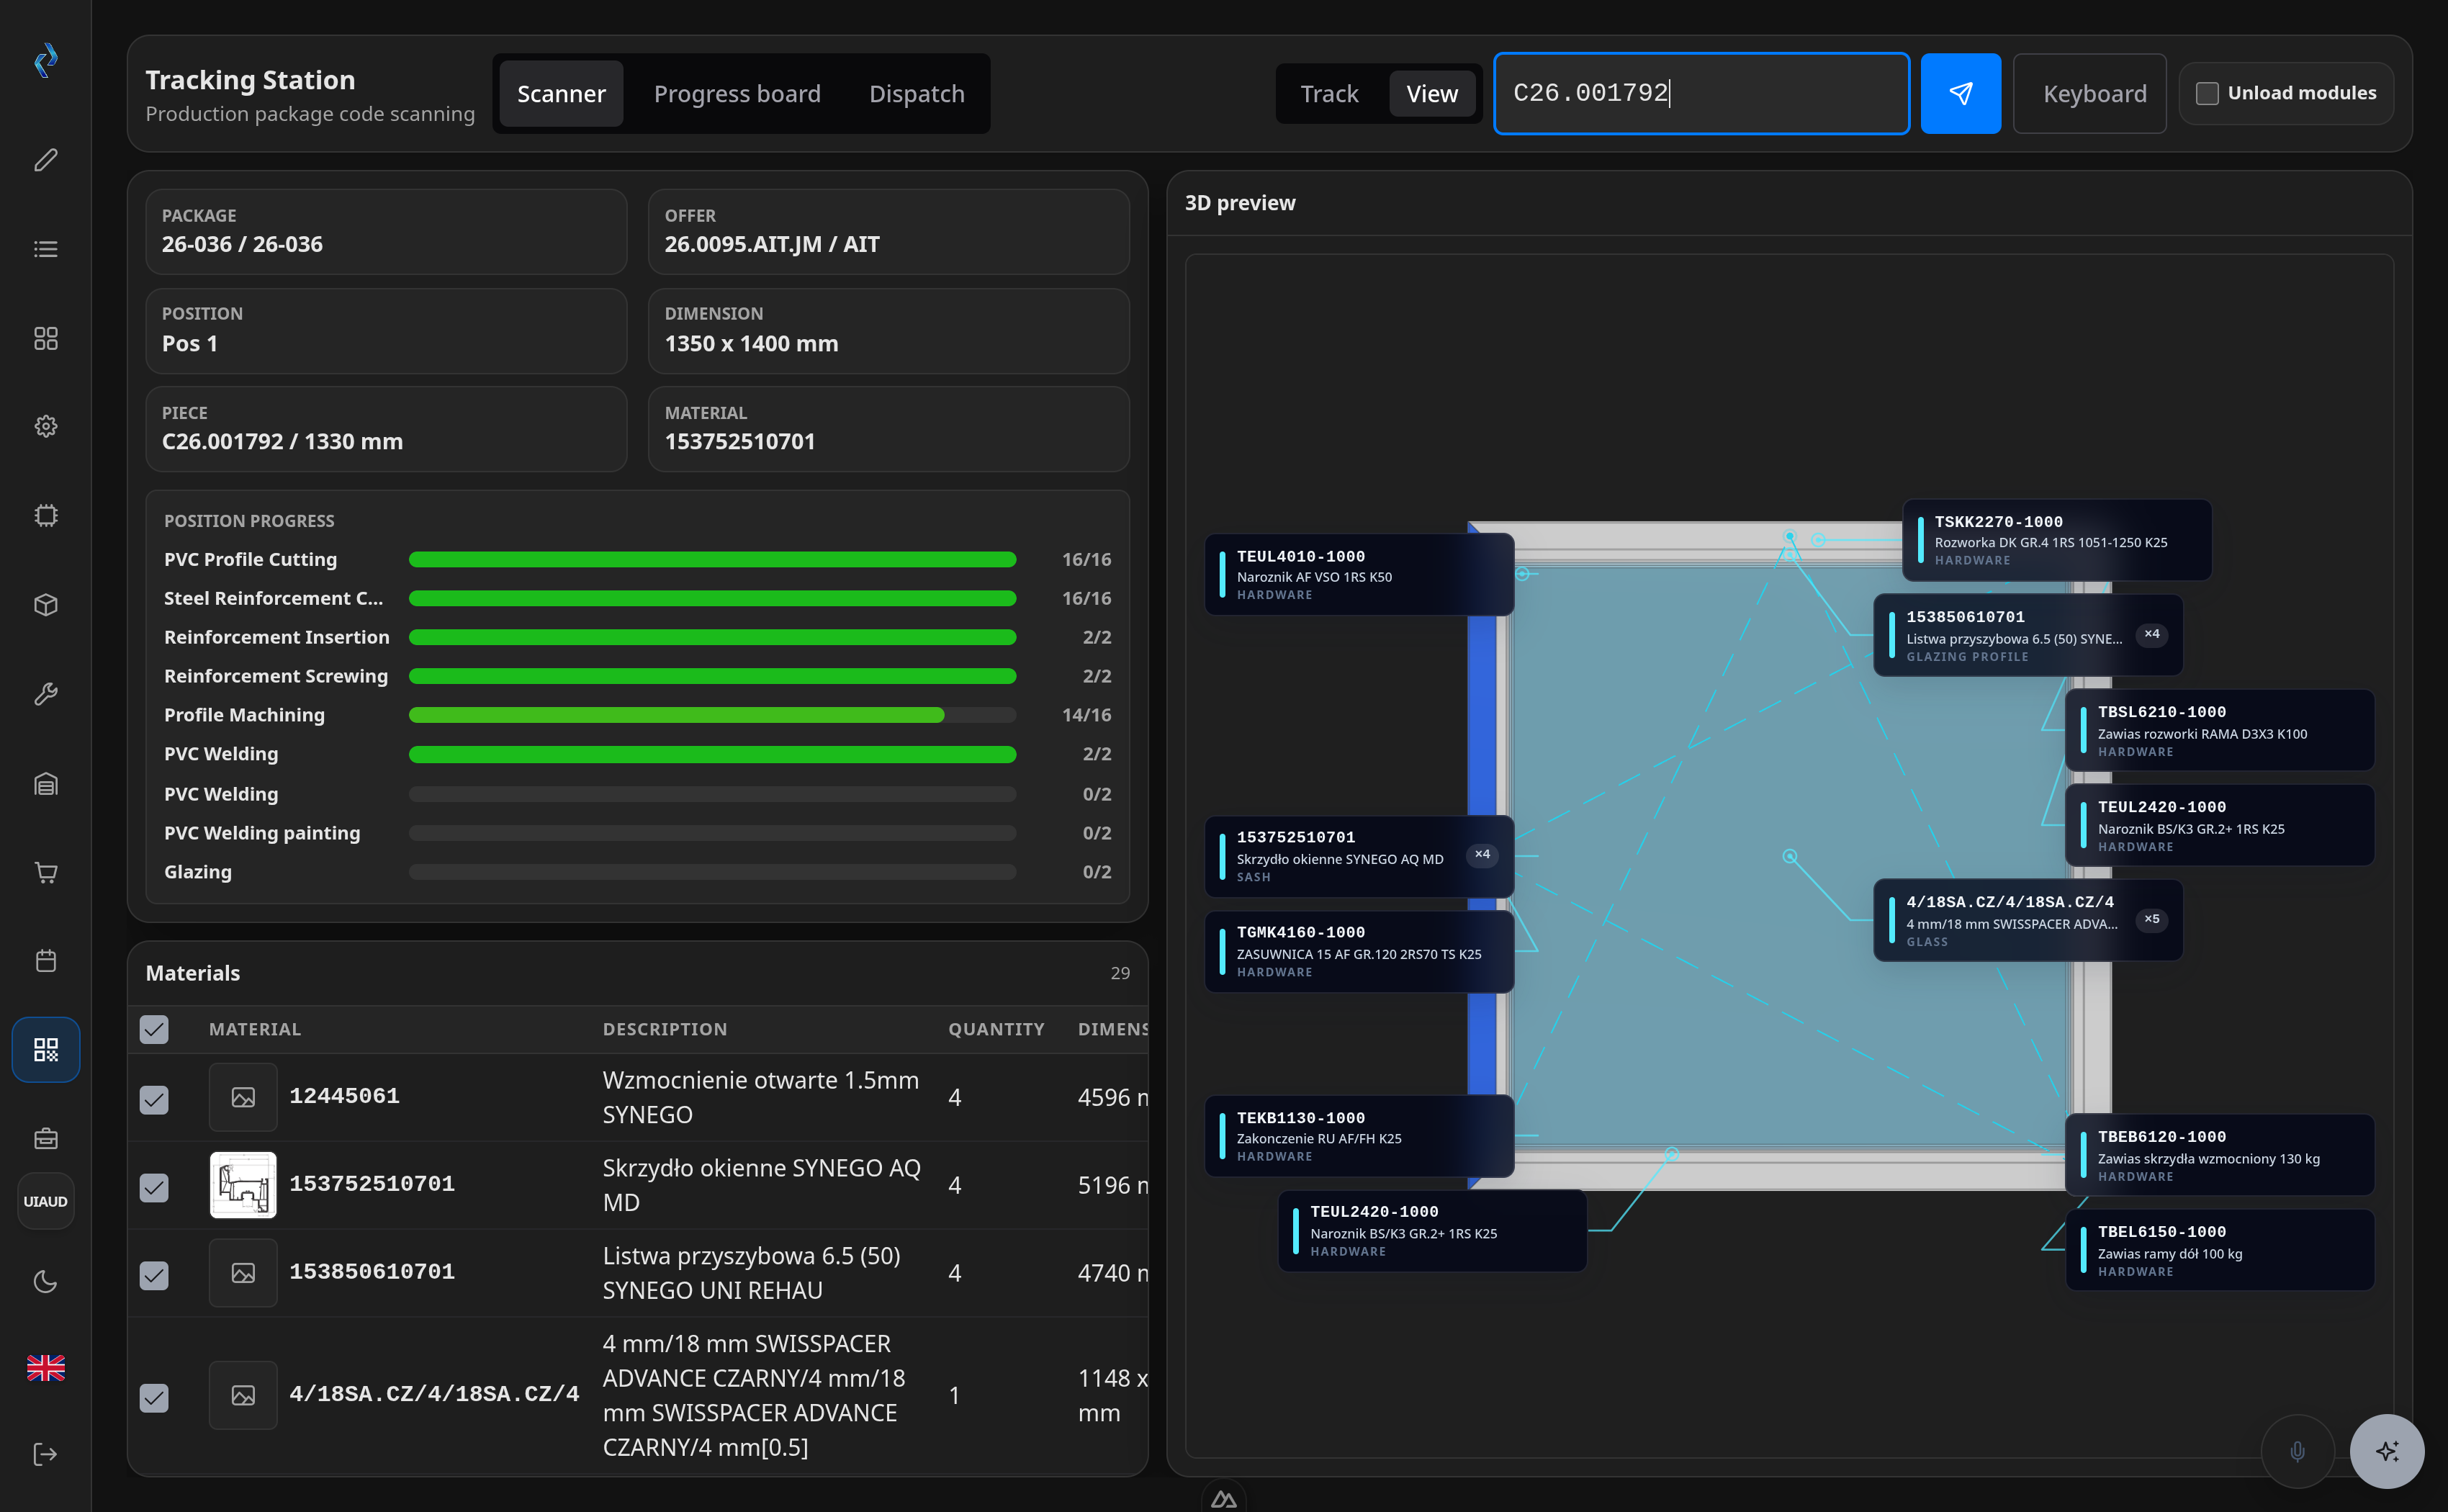This screenshot has width=2448, height=1512.
Task: Switch to the Dispatch tab
Action: tap(916, 93)
